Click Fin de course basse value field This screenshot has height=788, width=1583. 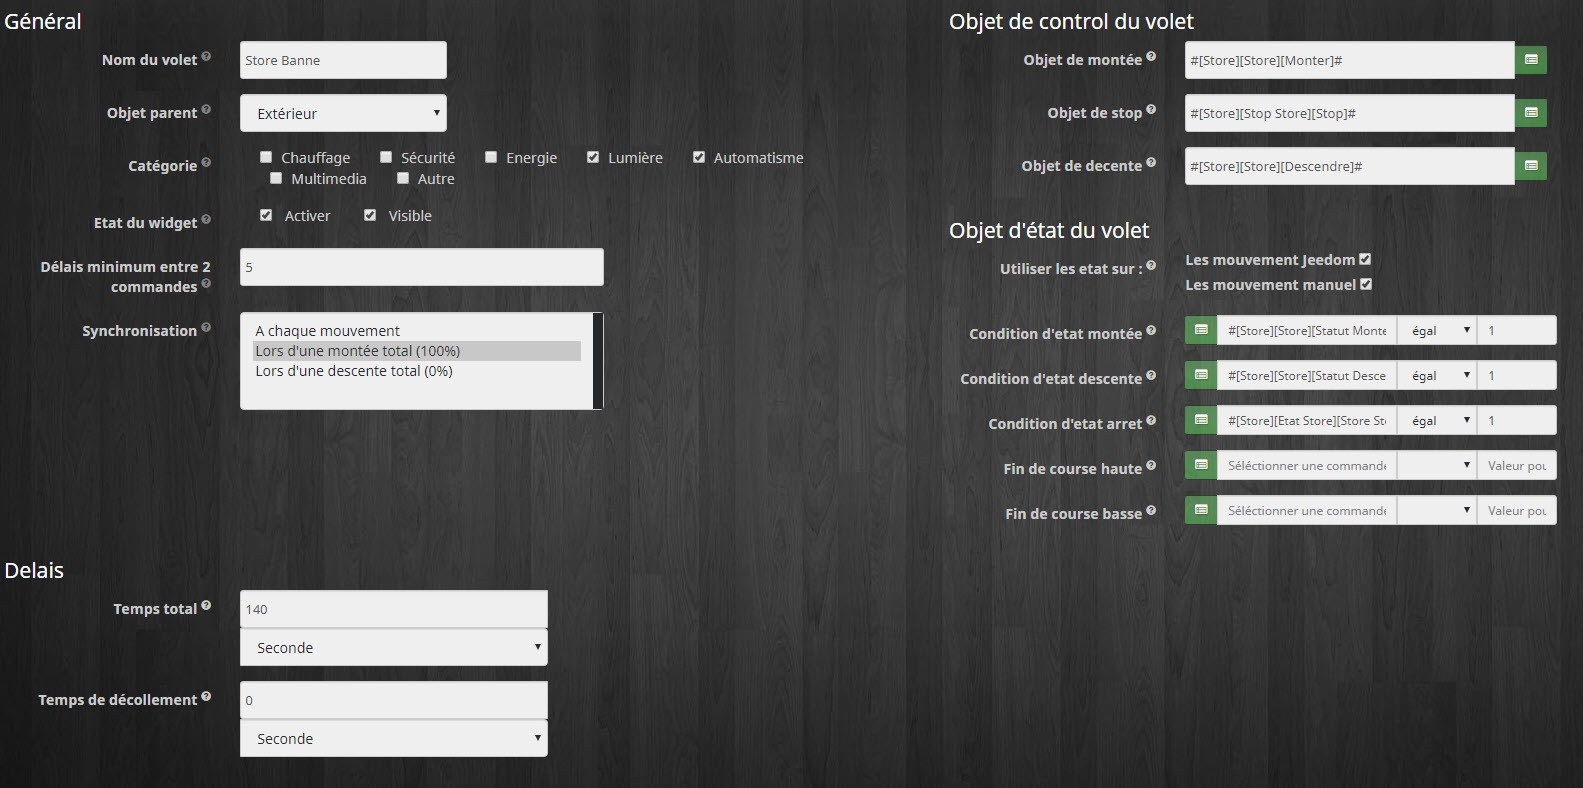pyautogui.click(x=1517, y=510)
